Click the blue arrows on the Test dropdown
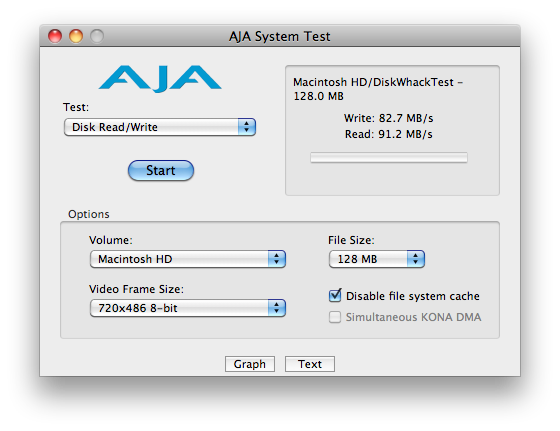This screenshot has height=431, width=560. point(246,127)
